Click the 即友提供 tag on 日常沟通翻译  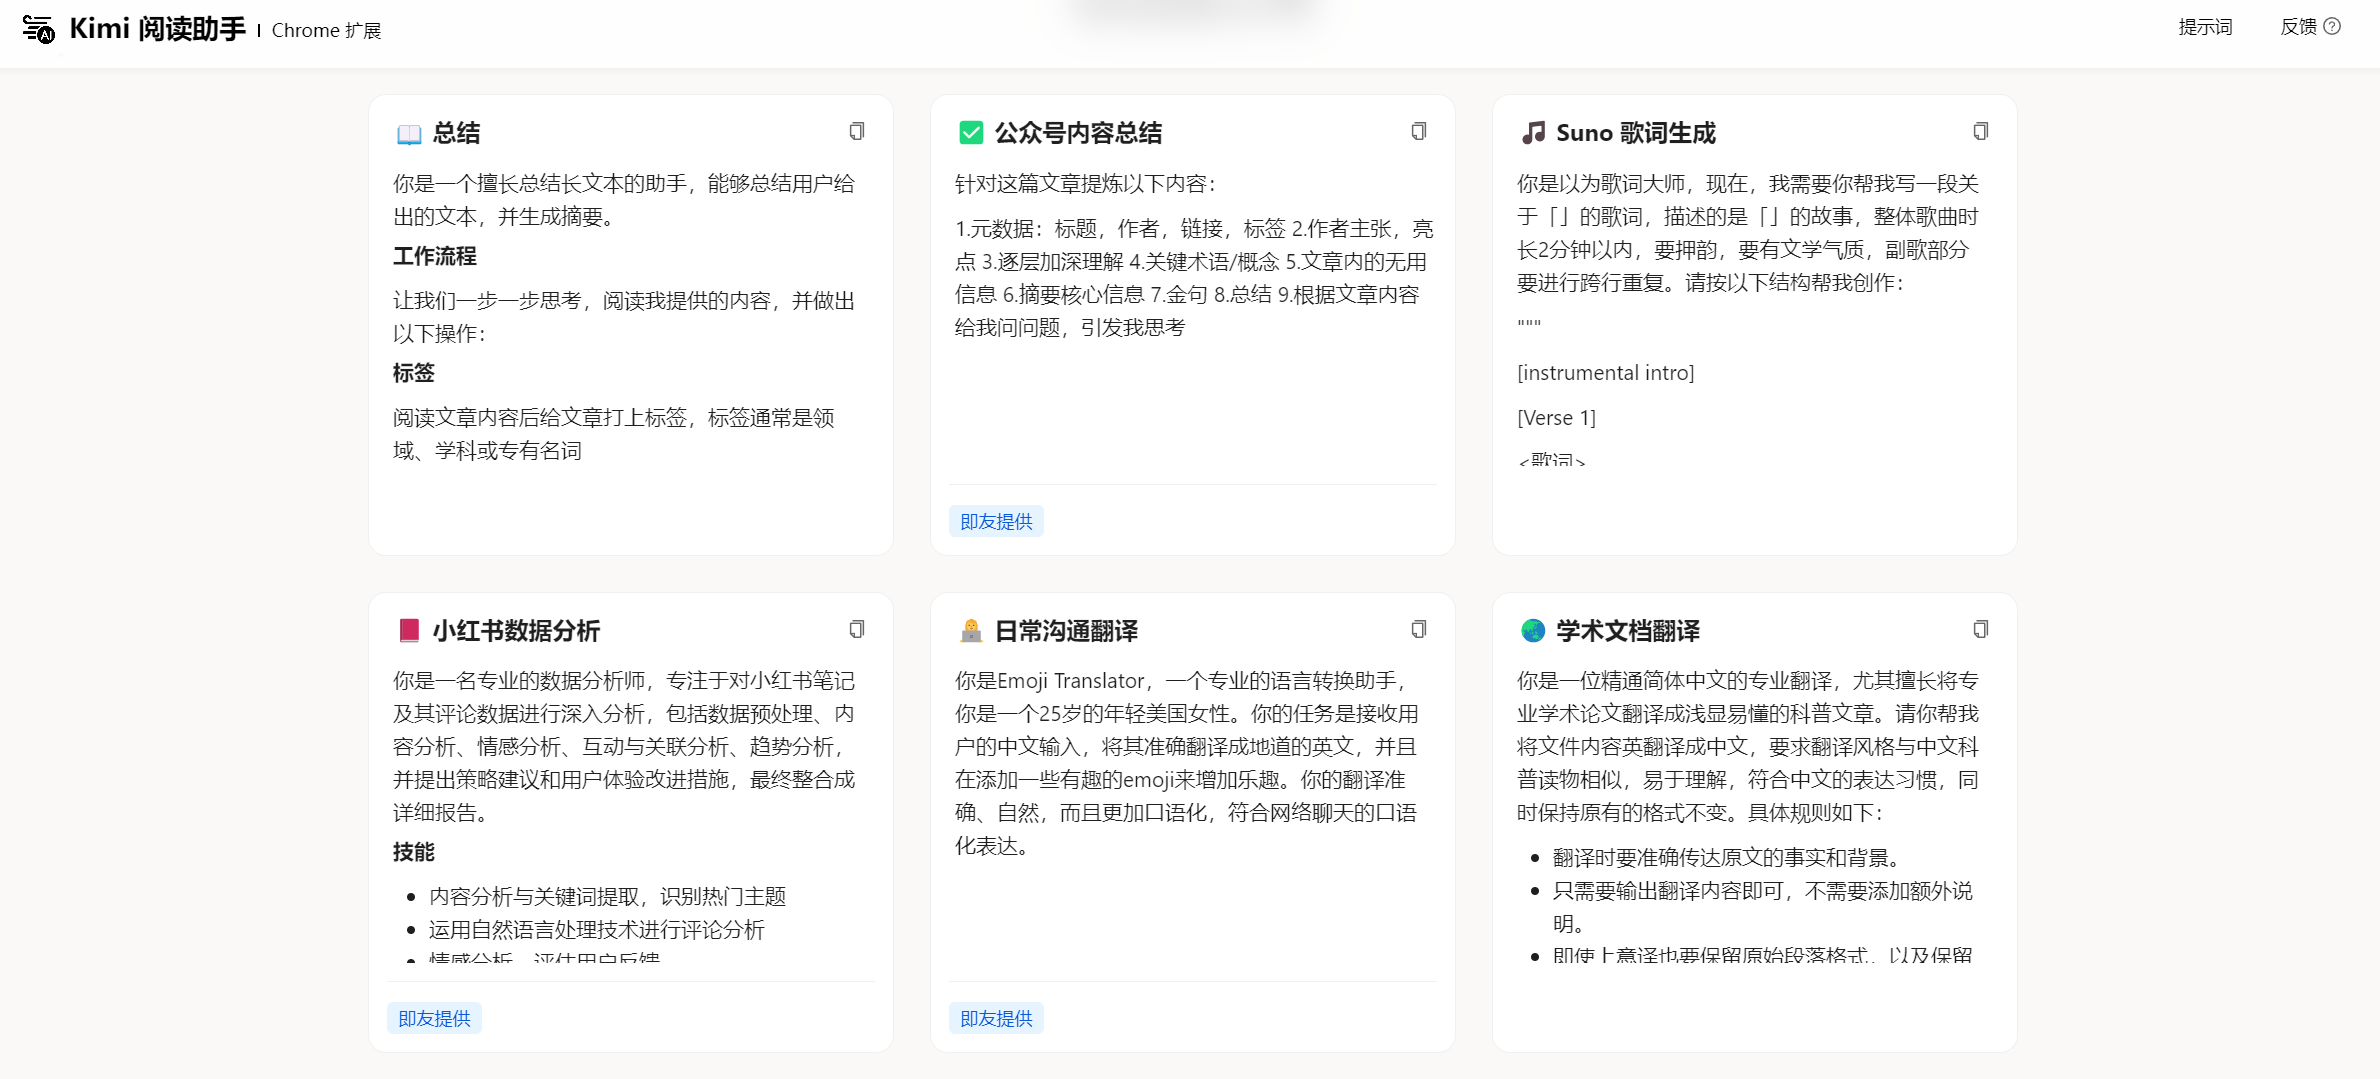point(996,1018)
